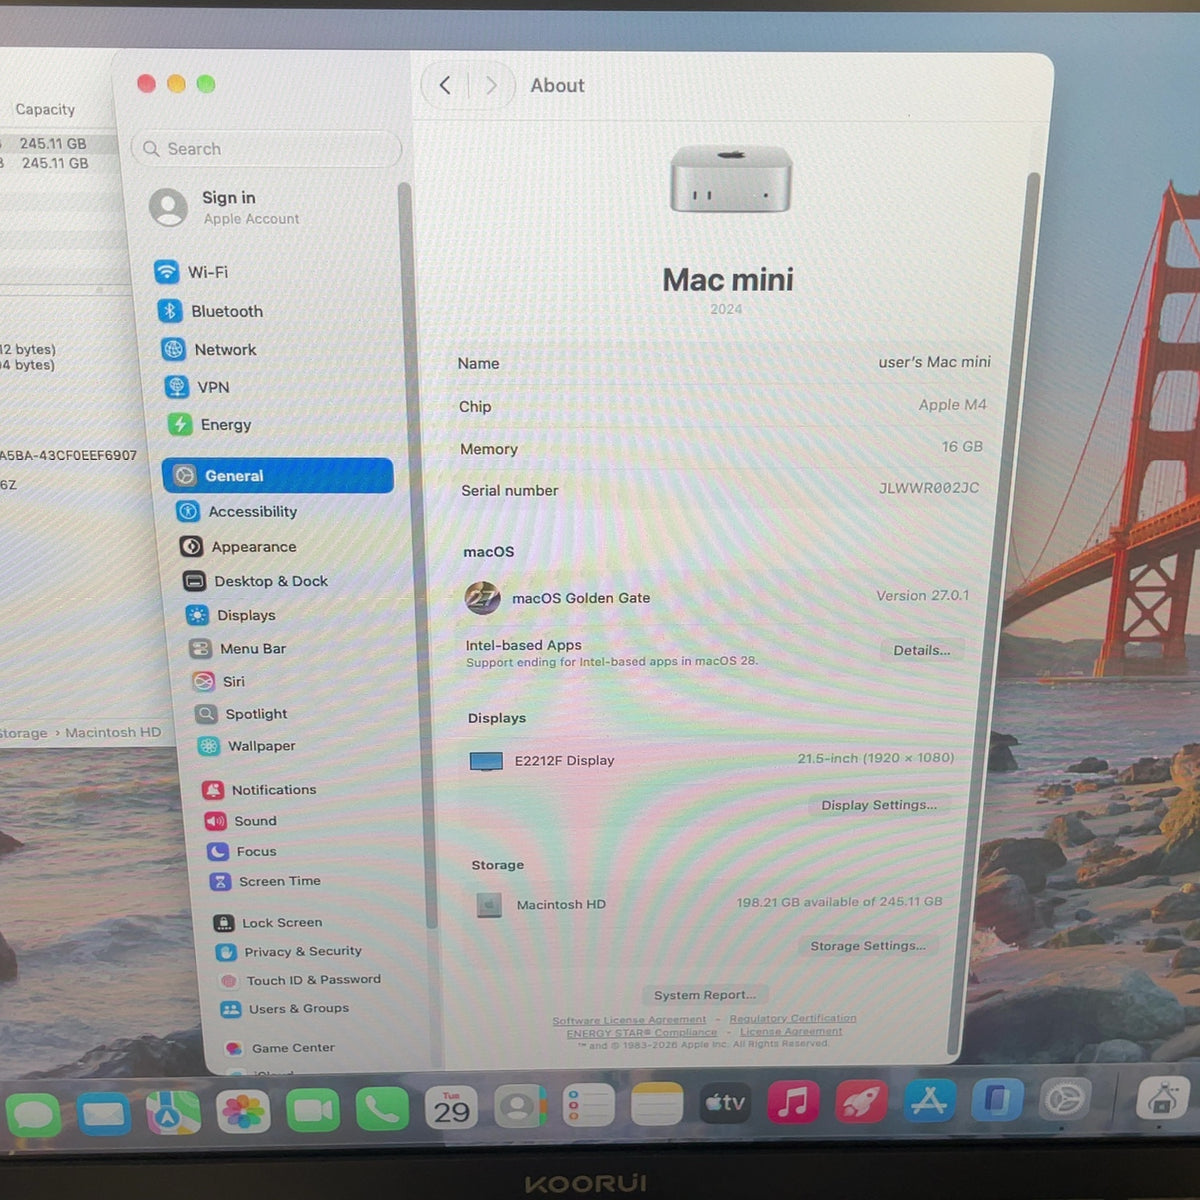Viewport: 1200px width, 1200px height.
Task: Select General in settings sidebar
Action: (x=278, y=476)
